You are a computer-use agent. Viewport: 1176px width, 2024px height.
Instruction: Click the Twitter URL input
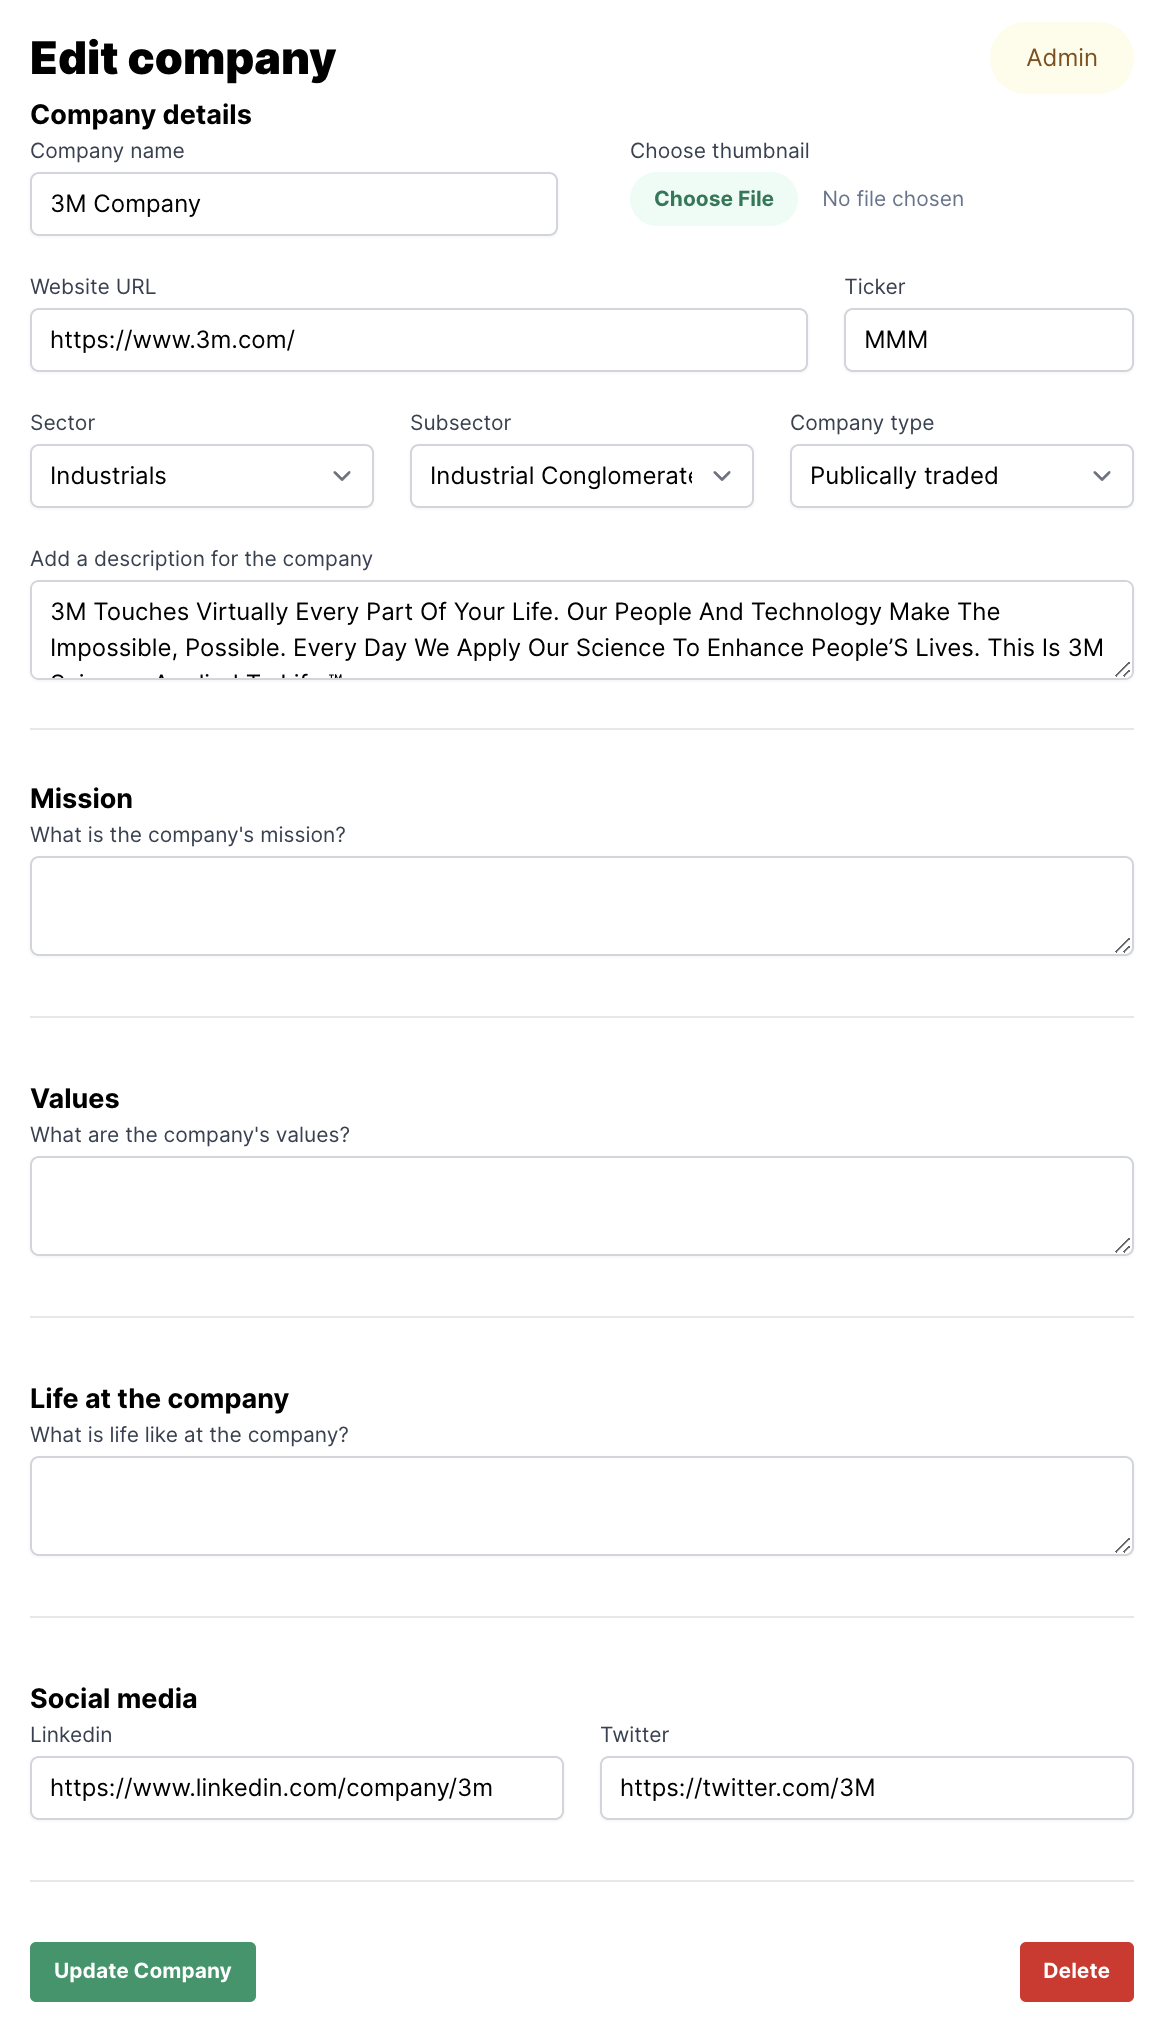[x=866, y=1788]
